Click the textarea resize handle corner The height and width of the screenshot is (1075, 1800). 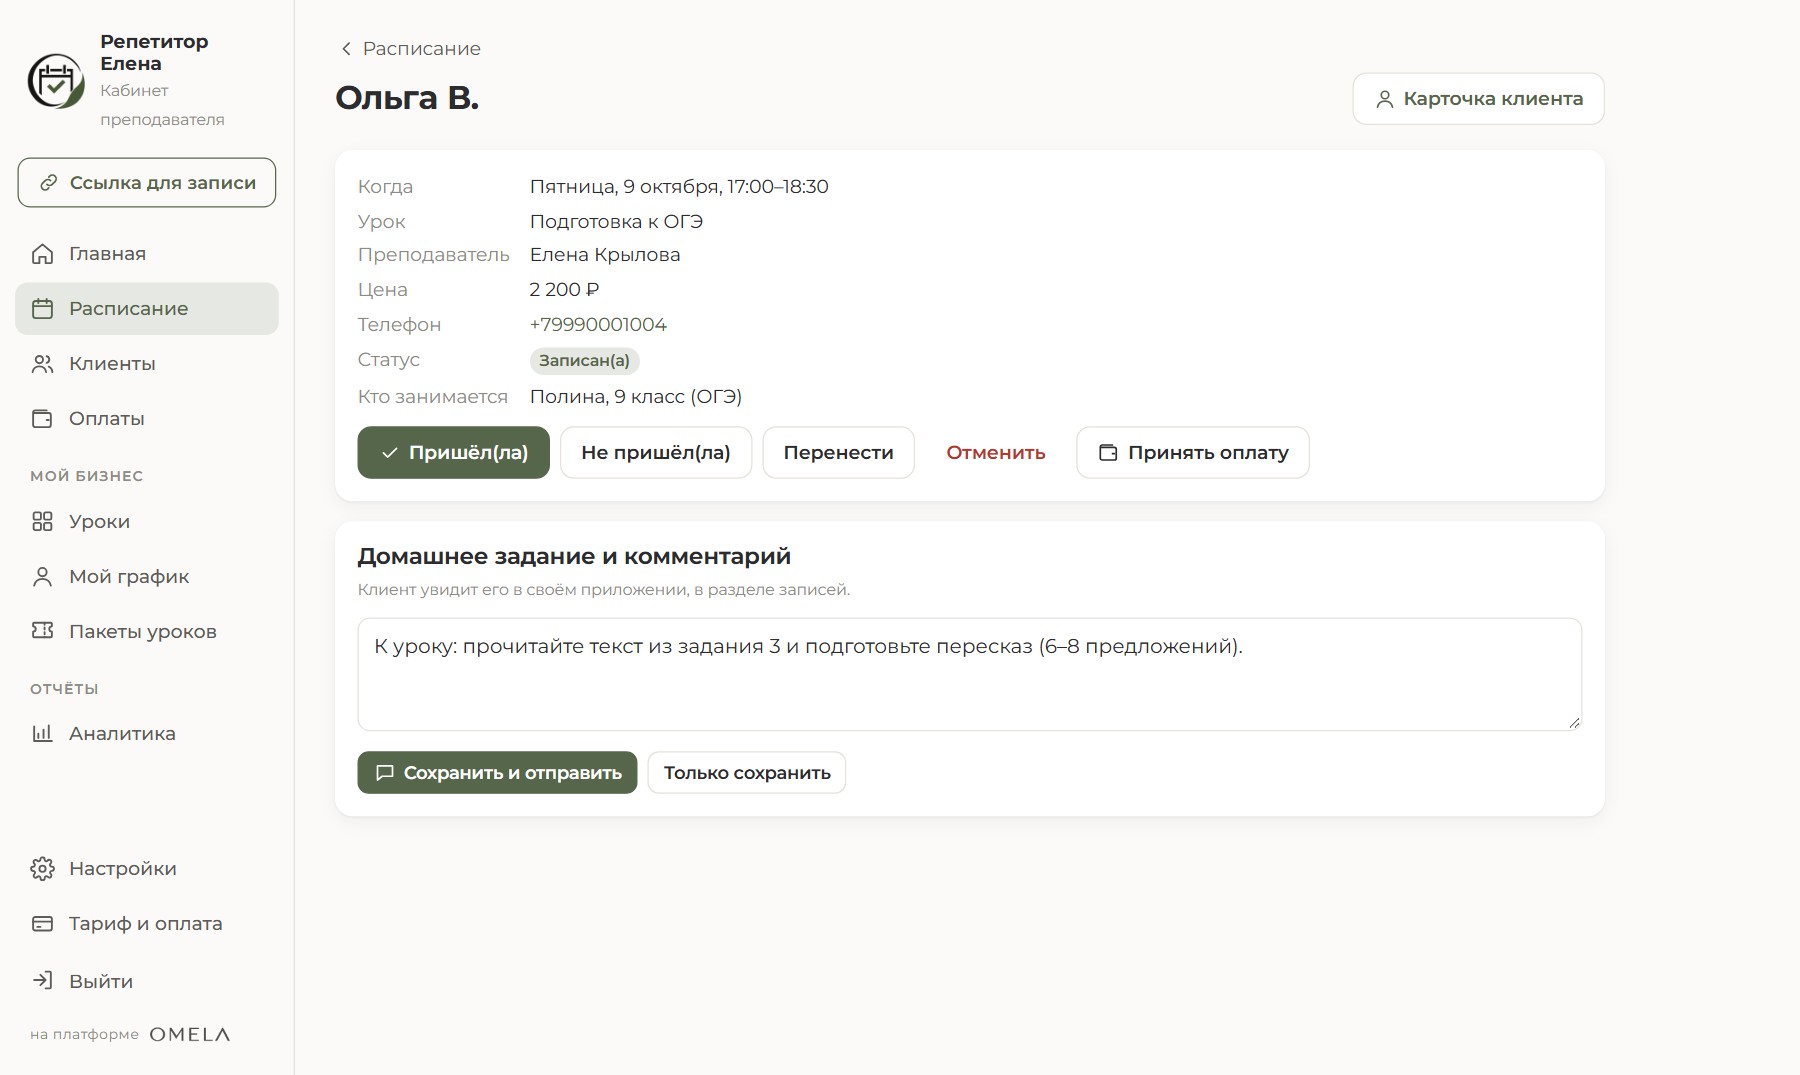coord(1574,722)
